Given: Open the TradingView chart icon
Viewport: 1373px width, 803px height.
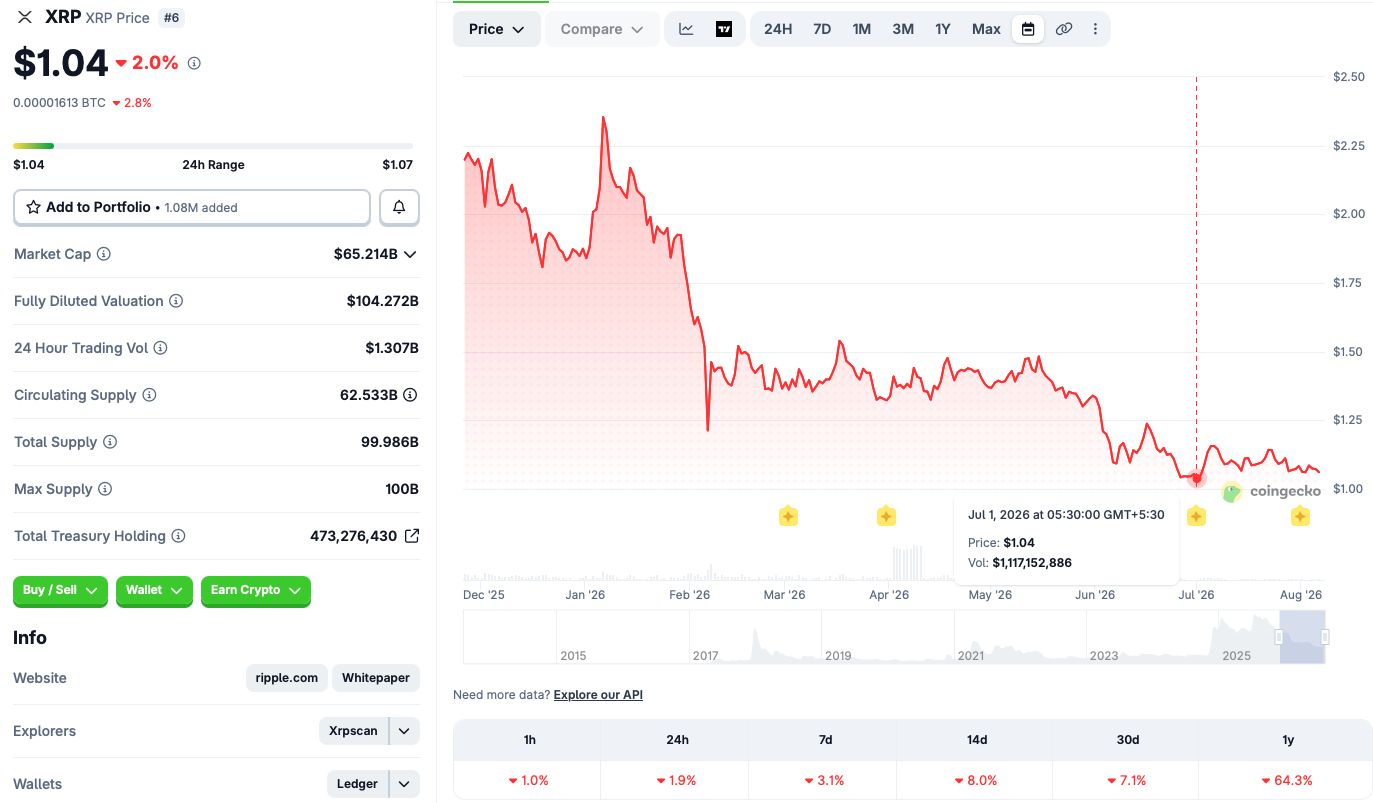Looking at the screenshot, I should [724, 29].
